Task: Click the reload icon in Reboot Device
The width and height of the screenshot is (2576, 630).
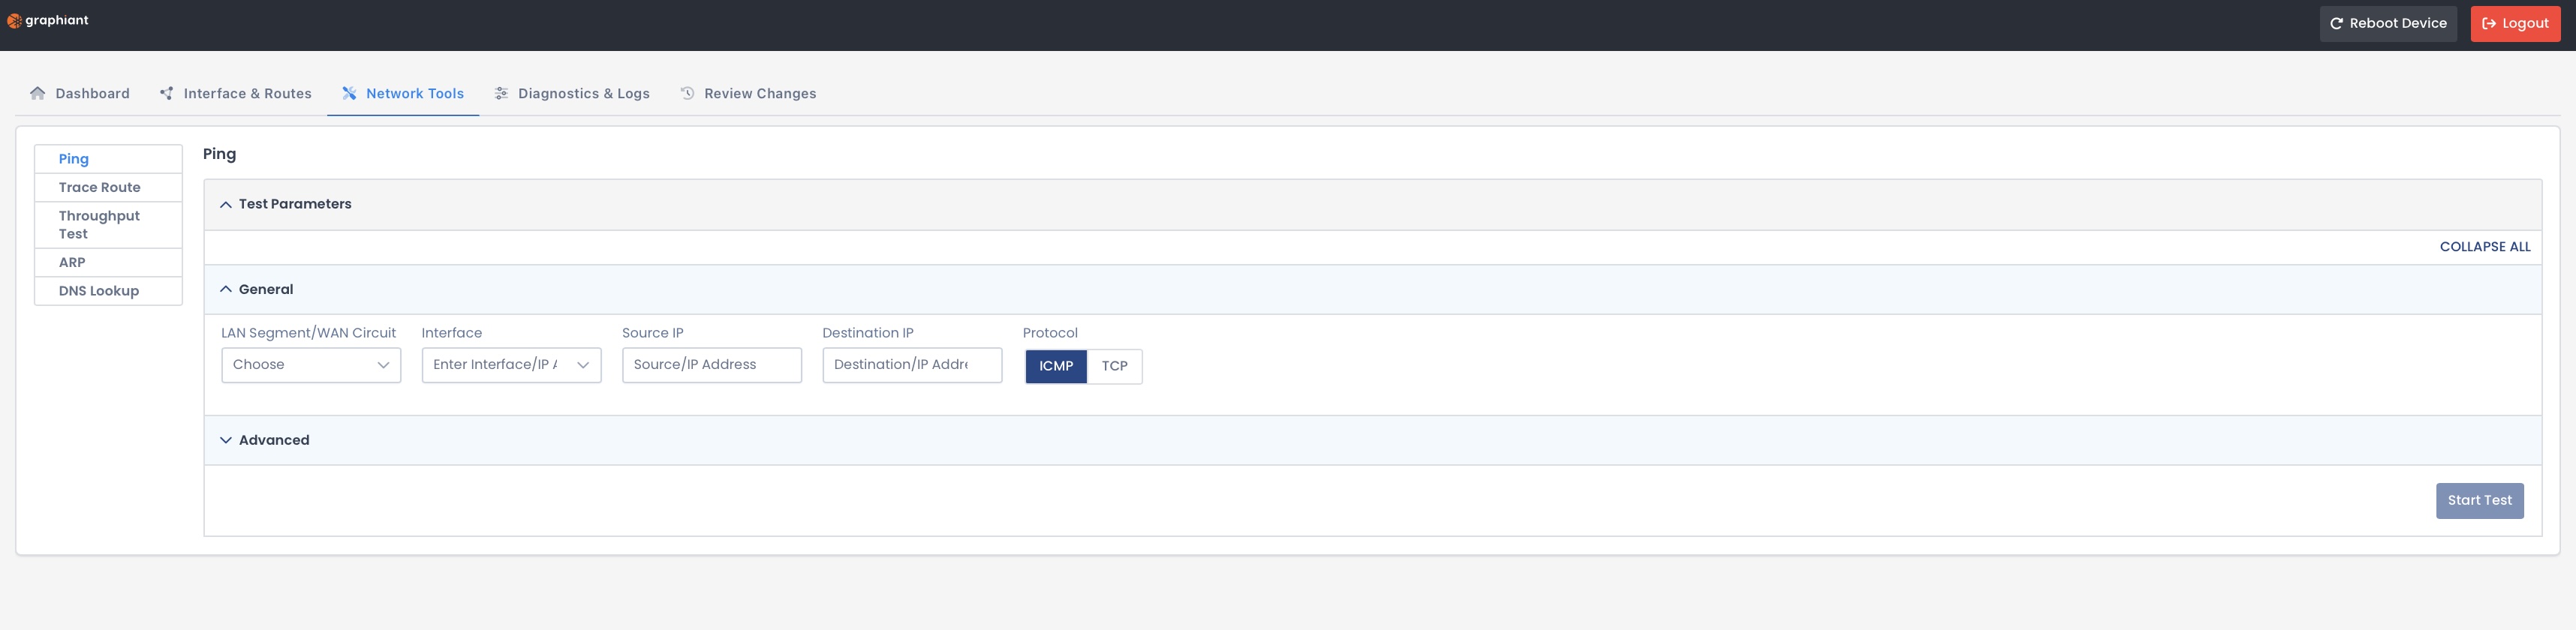Action: [2337, 24]
